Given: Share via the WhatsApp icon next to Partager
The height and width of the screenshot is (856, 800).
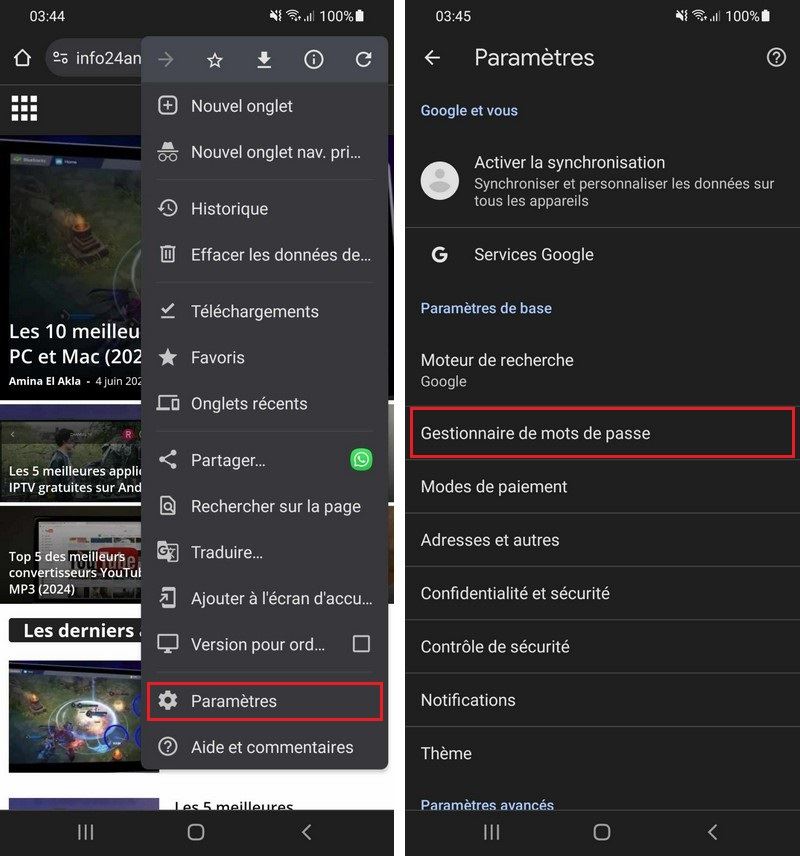Looking at the screenshot, I should tap(361, 459).
